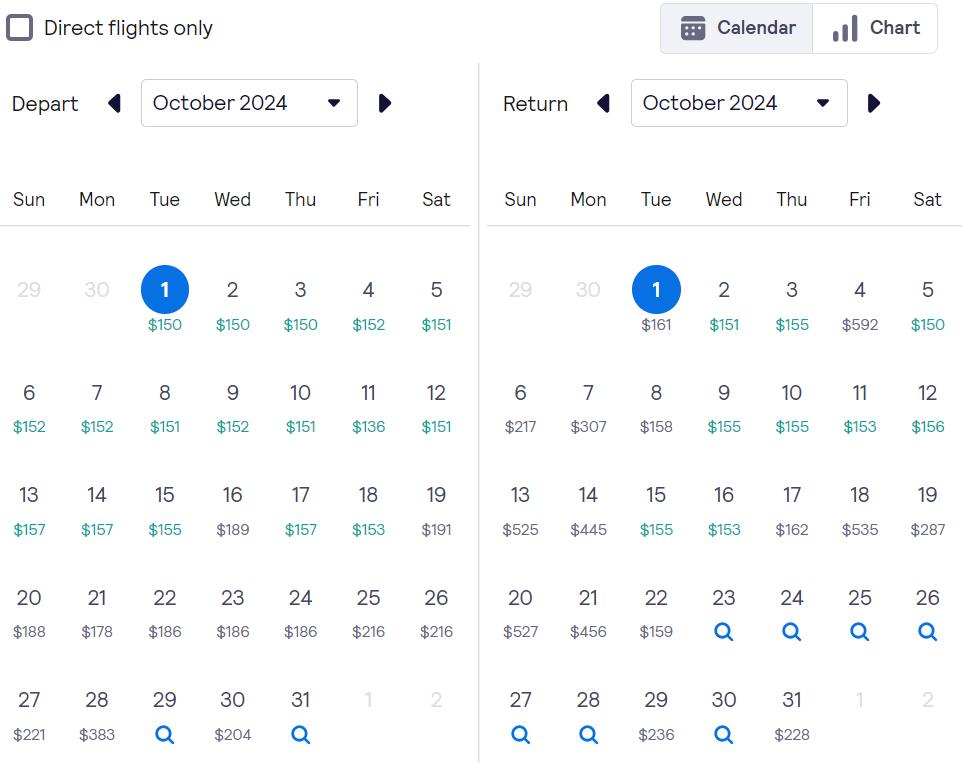This screenshot has width=964, height=763.
Task: Click the dropdown arrow inside Depart month selector
Action: pyautogui.click(x=333, y=103)
